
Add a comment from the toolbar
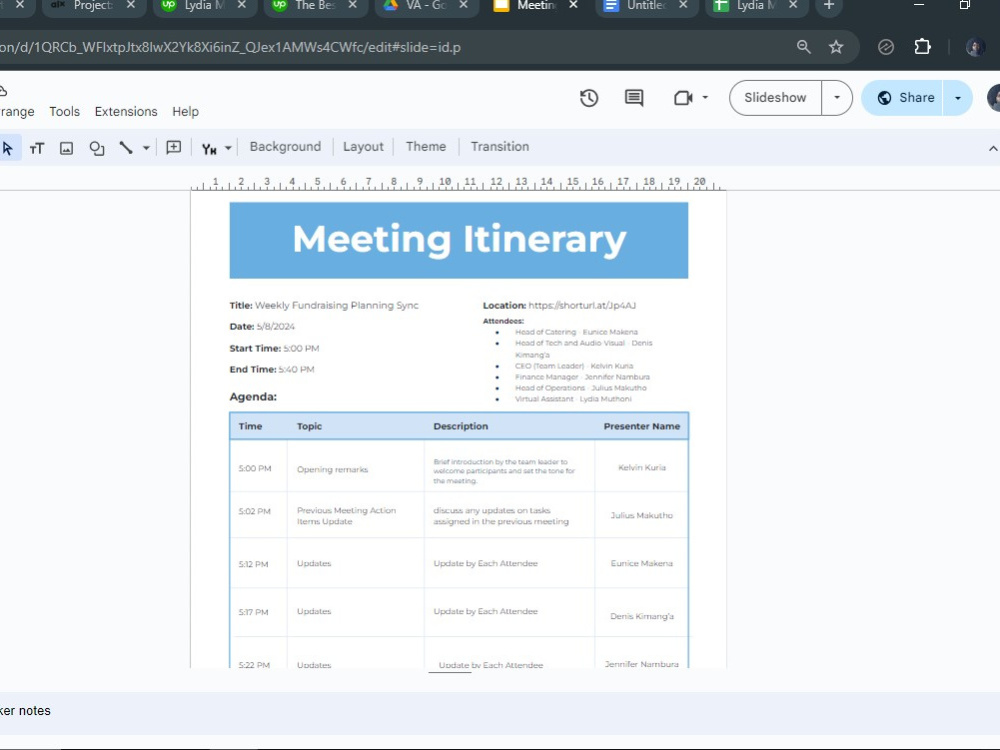click(x=173, y=147)
